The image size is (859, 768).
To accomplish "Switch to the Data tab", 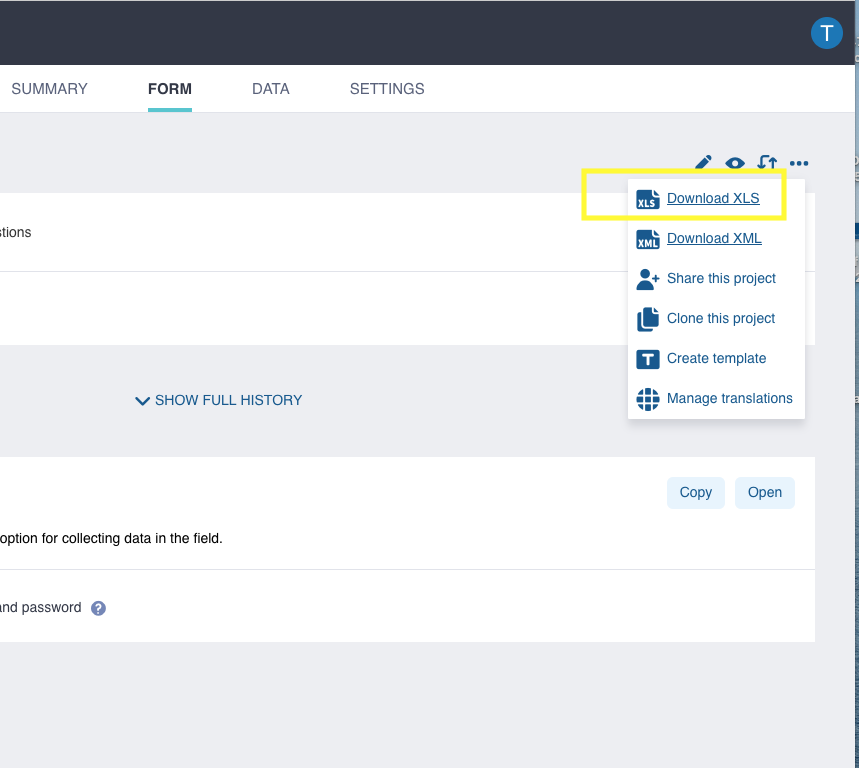I will pyautogui.click(x=270, y=89).
